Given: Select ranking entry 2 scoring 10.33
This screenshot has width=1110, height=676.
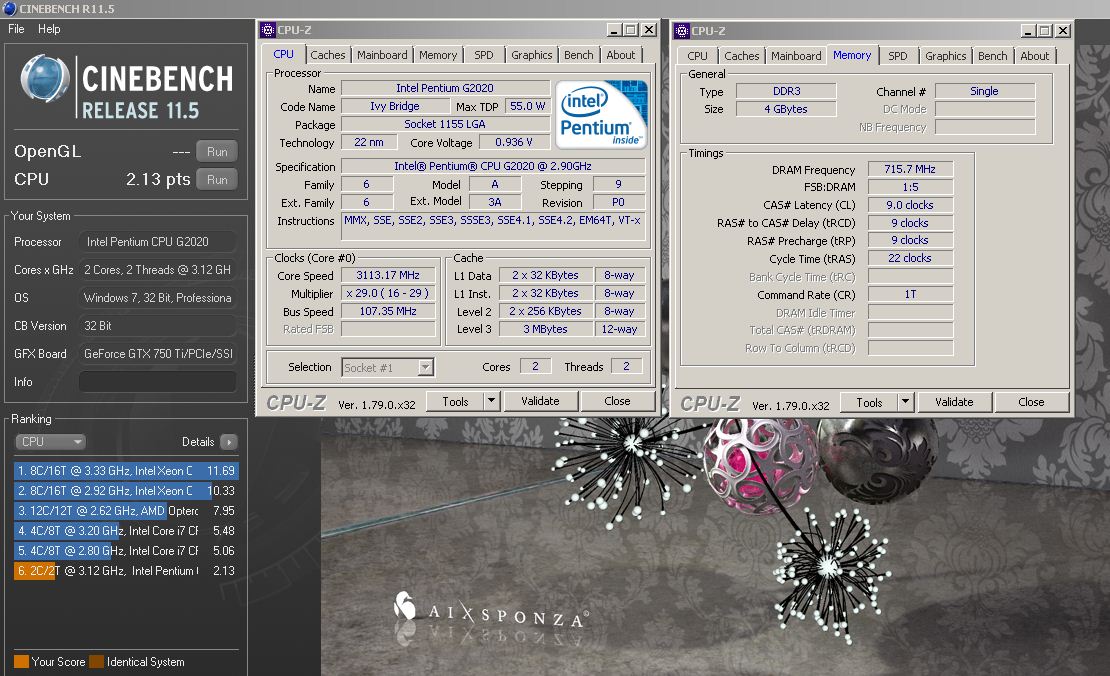Looking at the screenshot, I should [x=126, y=491].
